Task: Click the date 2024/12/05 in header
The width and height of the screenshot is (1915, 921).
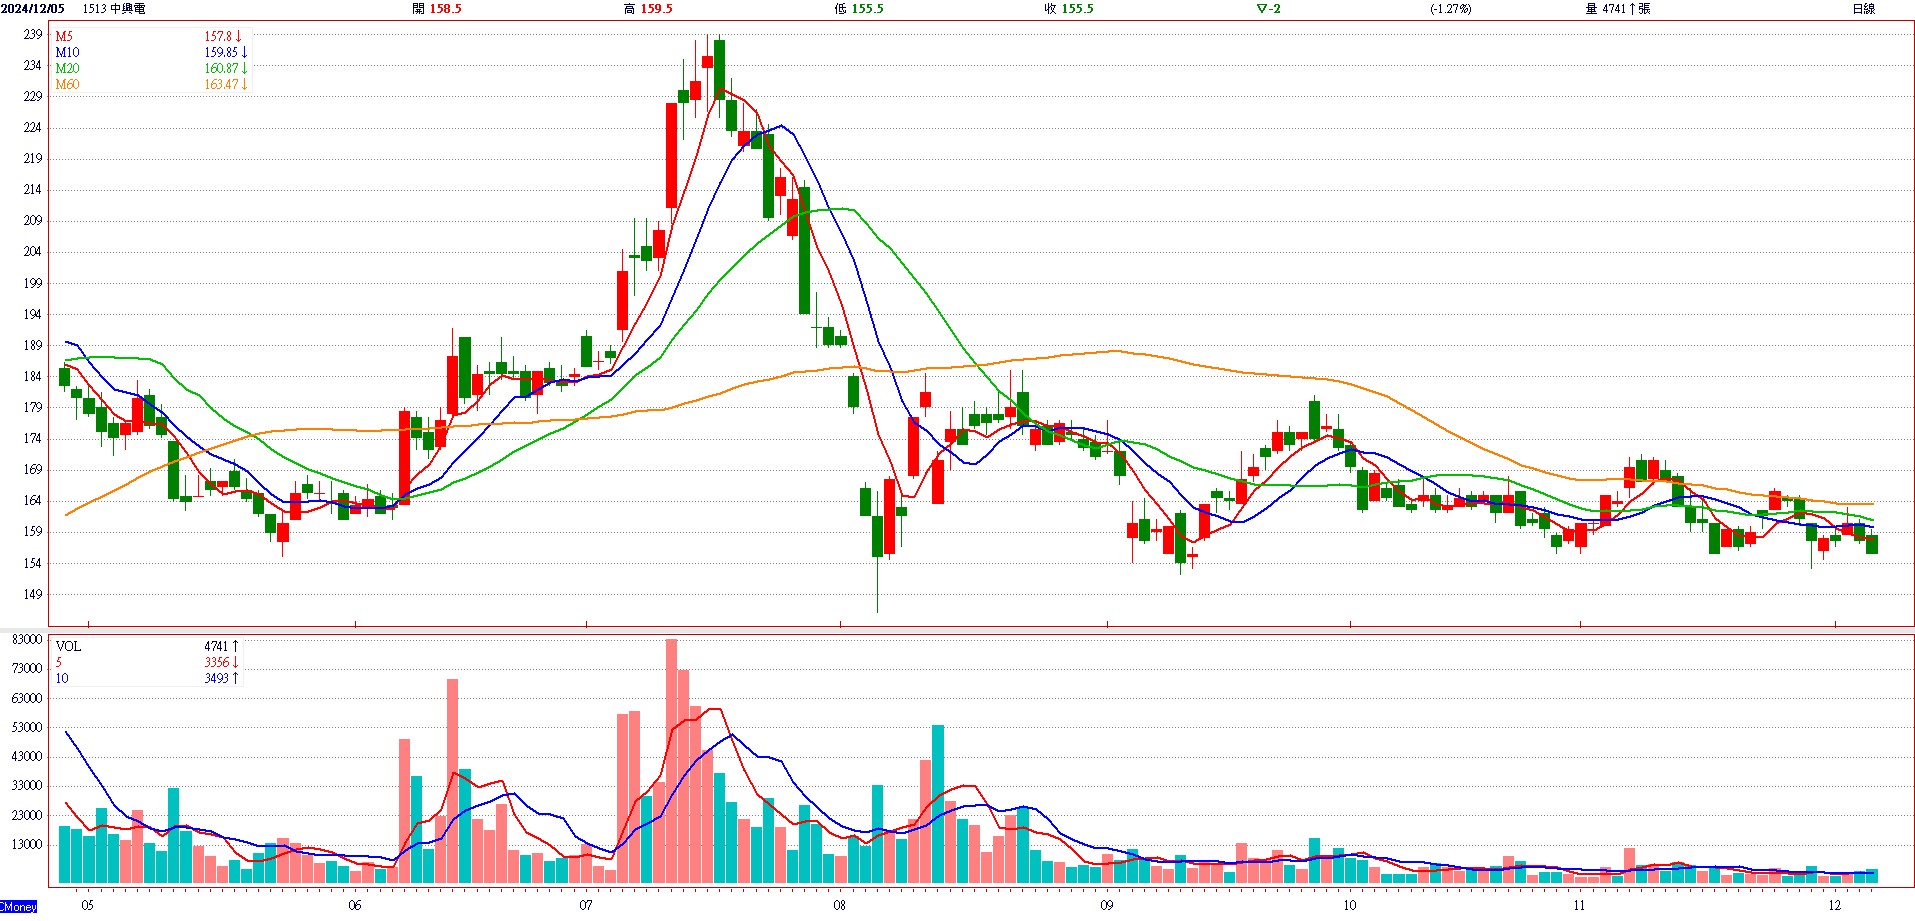Action: pos(33,8)
